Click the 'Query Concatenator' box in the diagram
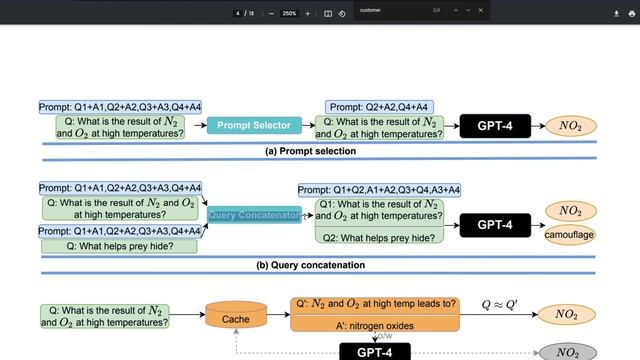 point(254,215)
